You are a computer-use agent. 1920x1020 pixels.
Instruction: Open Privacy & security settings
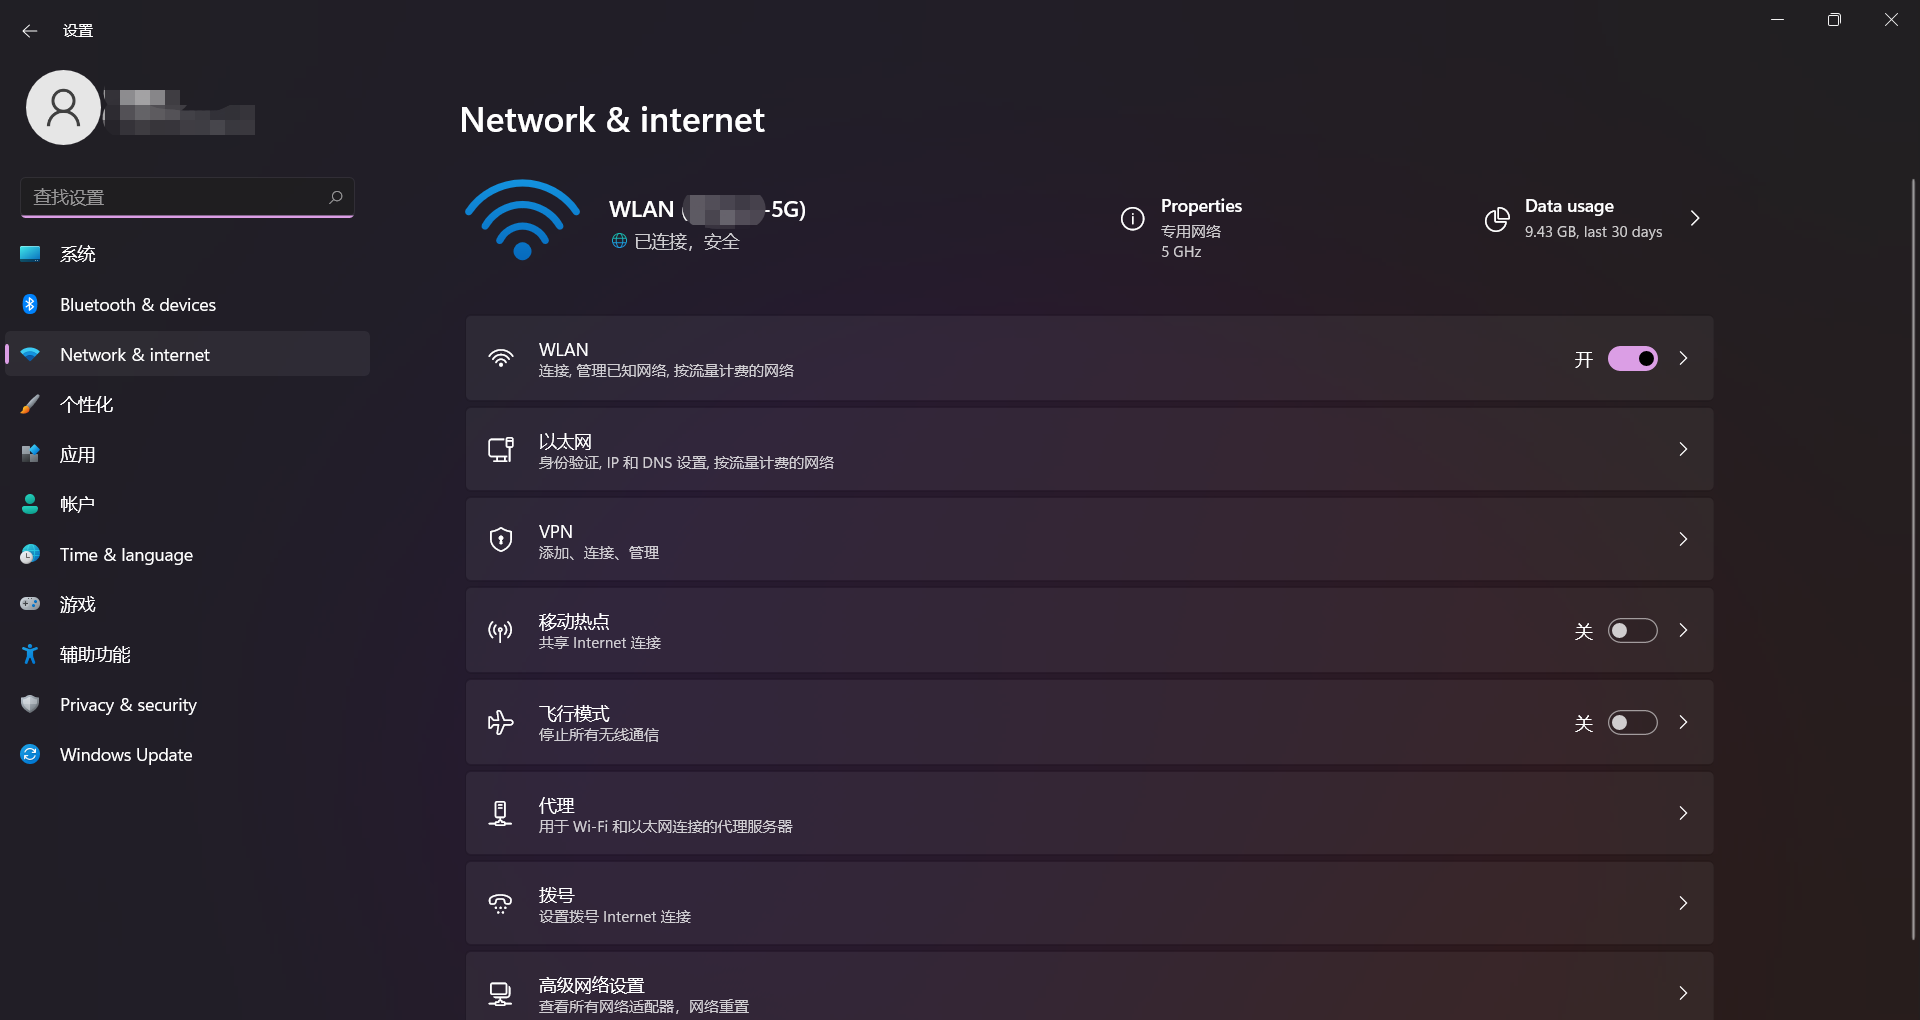tap(128, 705)
